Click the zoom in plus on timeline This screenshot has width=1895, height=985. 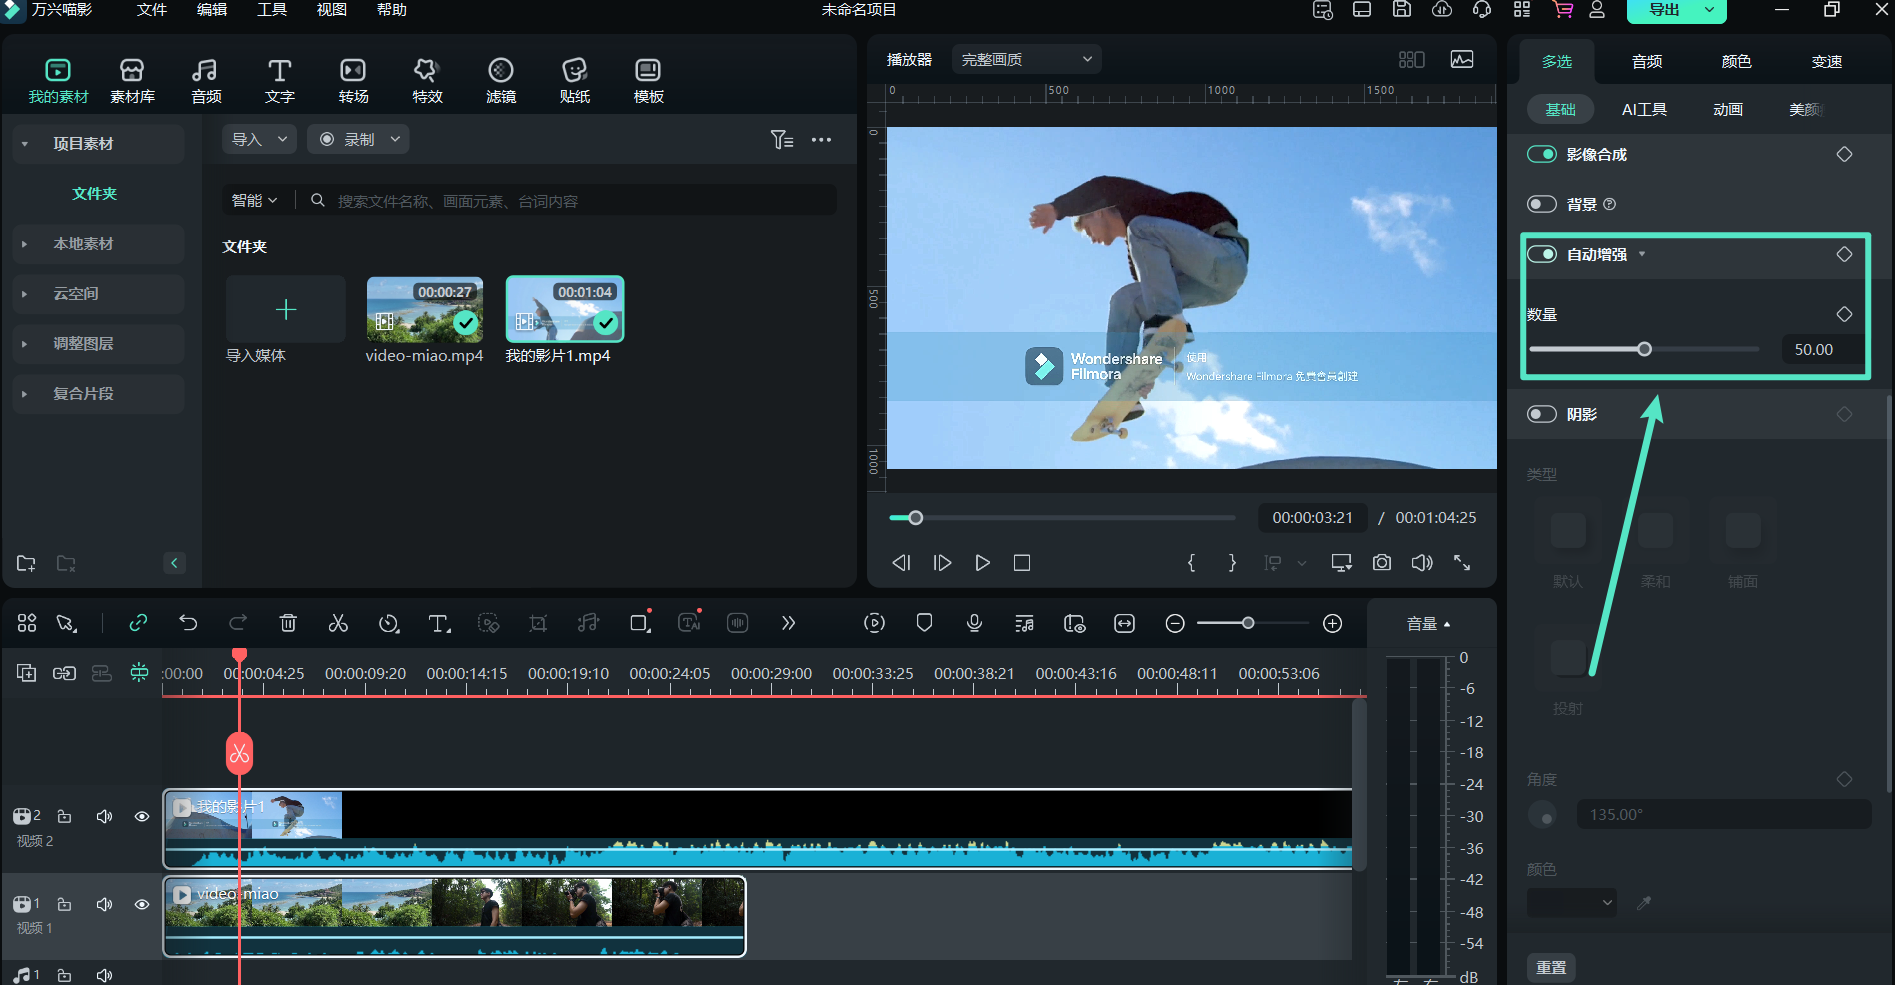1332,623
